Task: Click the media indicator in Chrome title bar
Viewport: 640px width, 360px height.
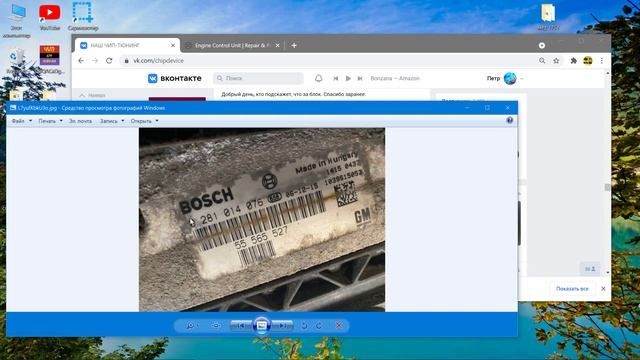Action: click(542, 45)
